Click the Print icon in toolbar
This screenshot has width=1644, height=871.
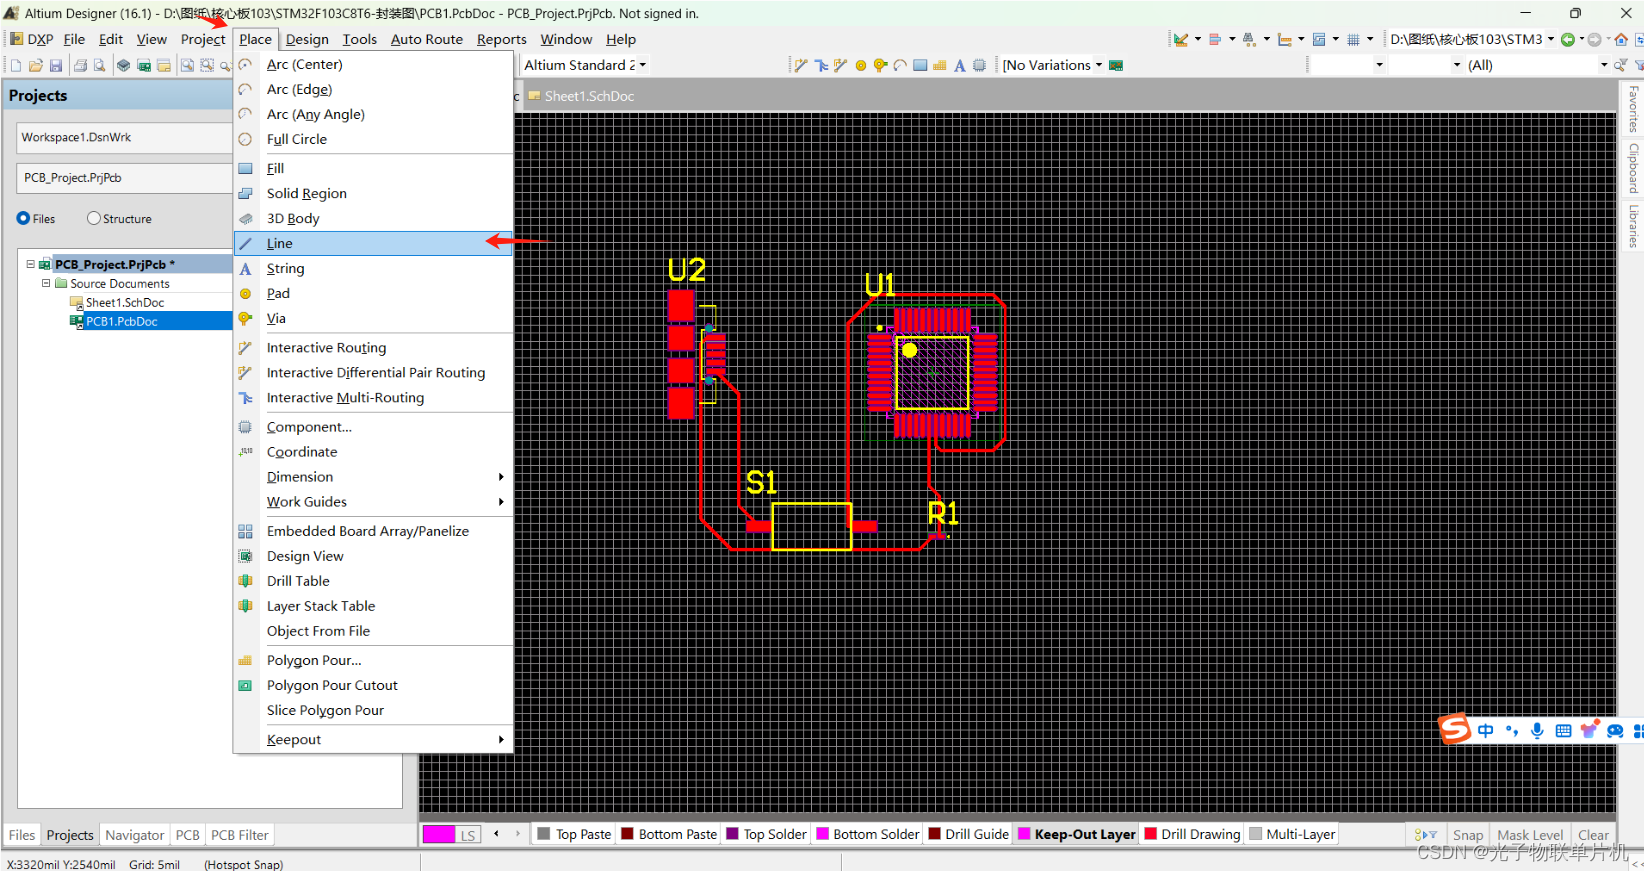(x=80, y=65)
